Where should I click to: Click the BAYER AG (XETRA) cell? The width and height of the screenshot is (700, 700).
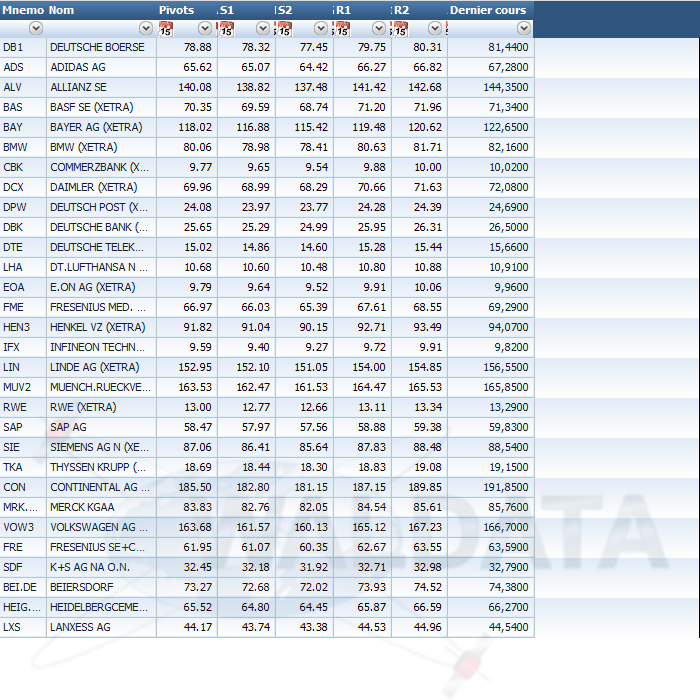coord(101,127)
